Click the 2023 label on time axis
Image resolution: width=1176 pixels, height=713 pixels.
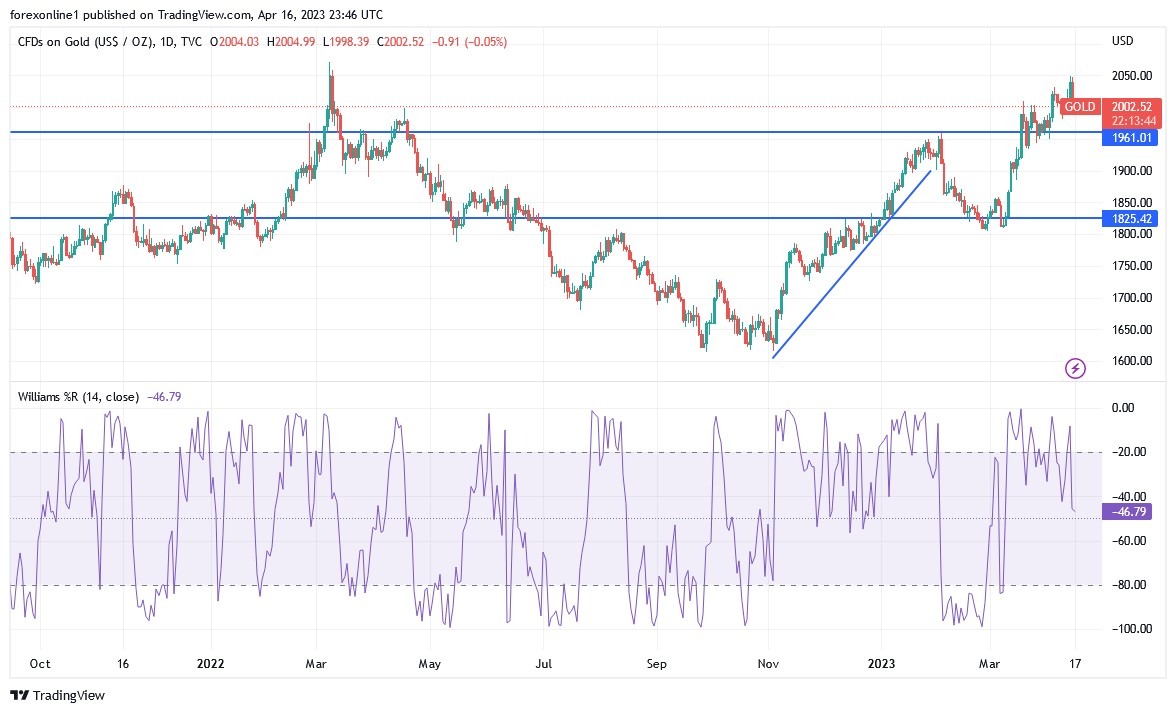[x=881, y=663]
